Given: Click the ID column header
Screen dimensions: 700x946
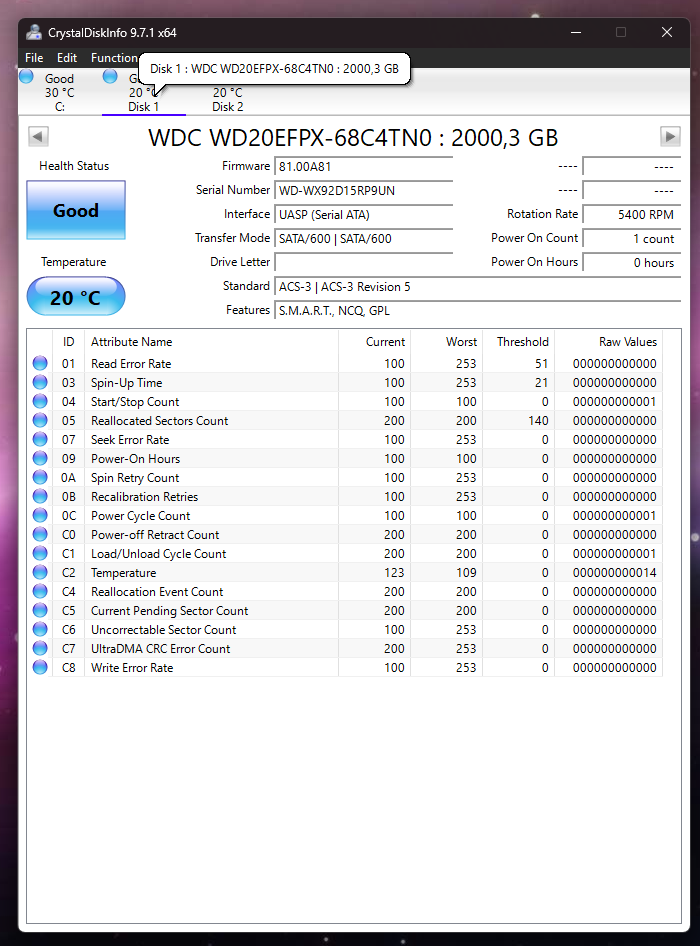Looking at the screenshot, I should click(68, 341).
